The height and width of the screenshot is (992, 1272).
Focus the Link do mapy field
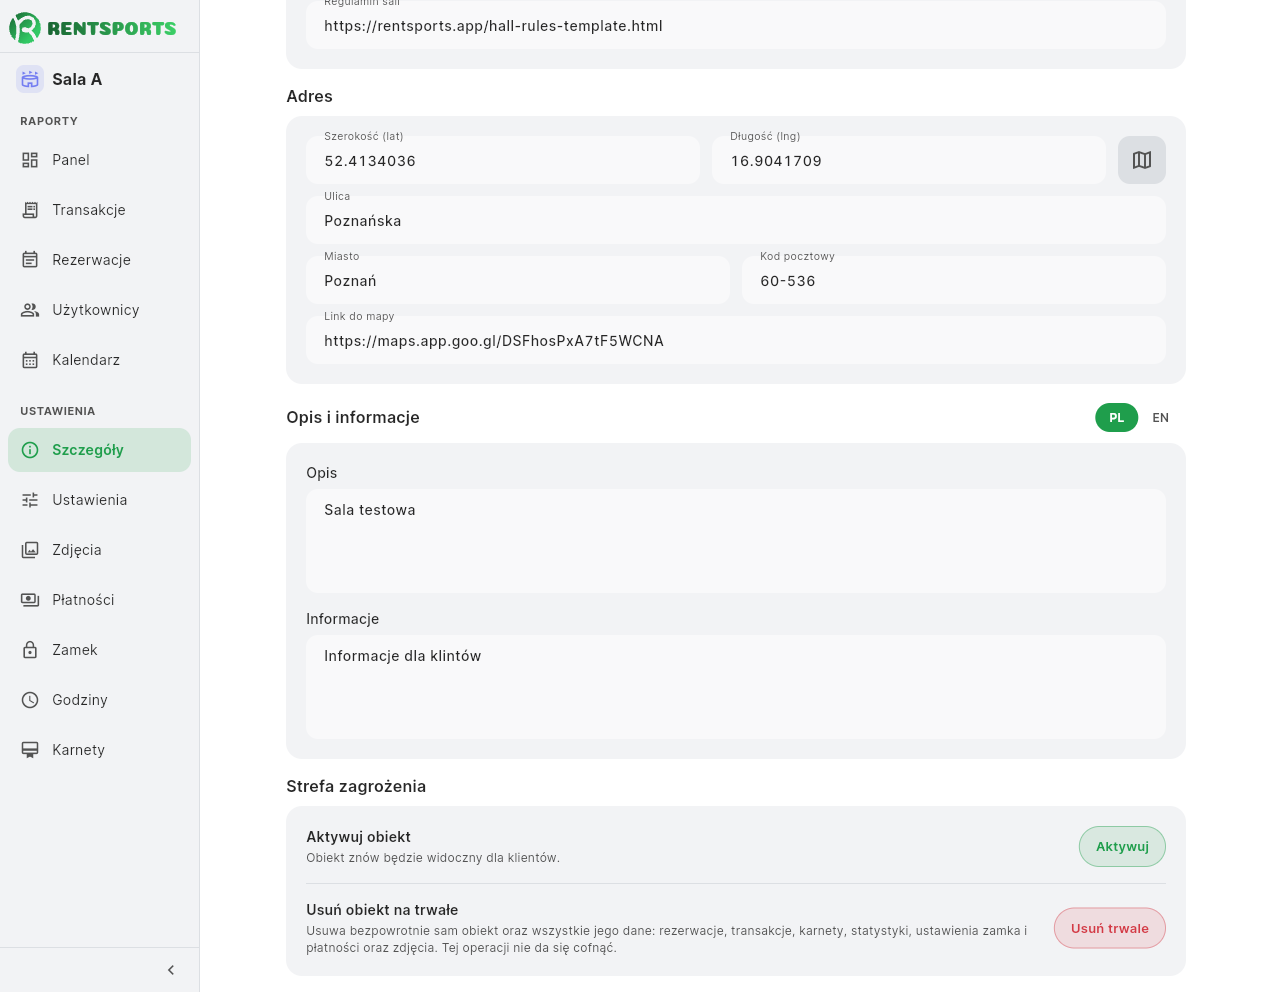pos(736,340)
